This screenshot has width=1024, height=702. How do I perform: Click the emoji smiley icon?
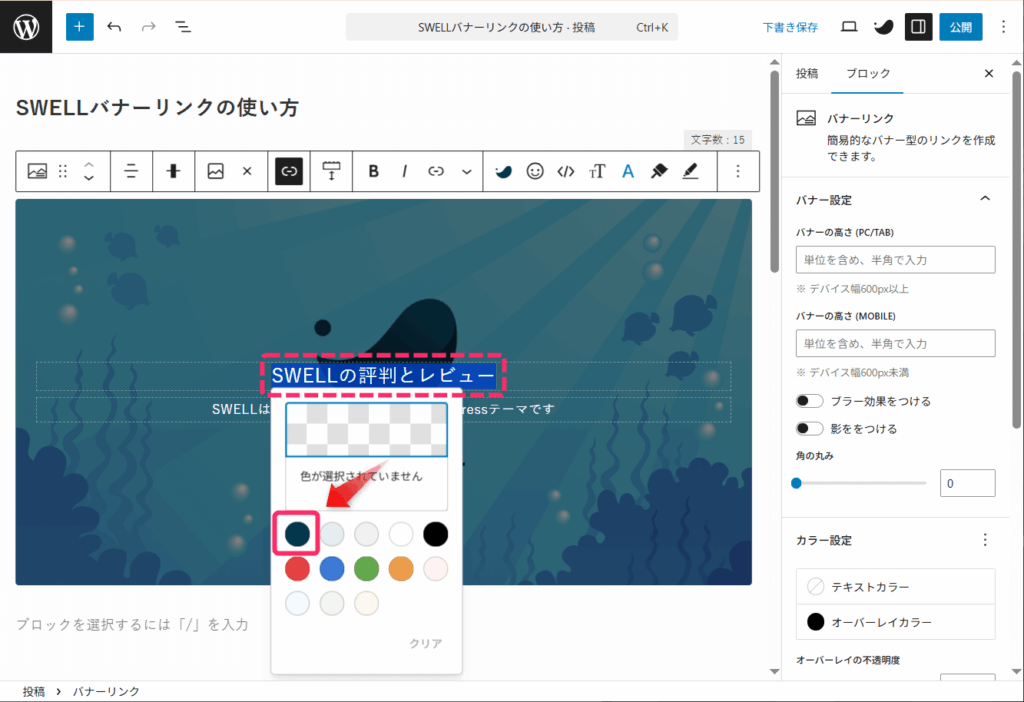click(535, 171)
